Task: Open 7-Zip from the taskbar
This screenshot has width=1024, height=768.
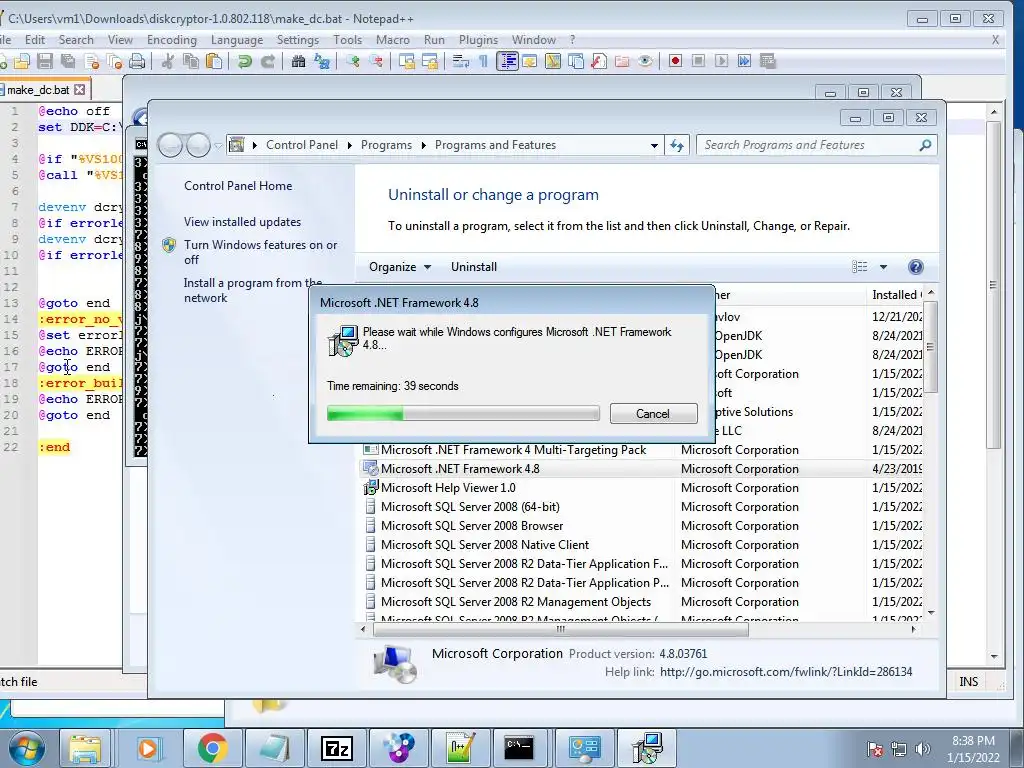Action: (x=337, y=748)
